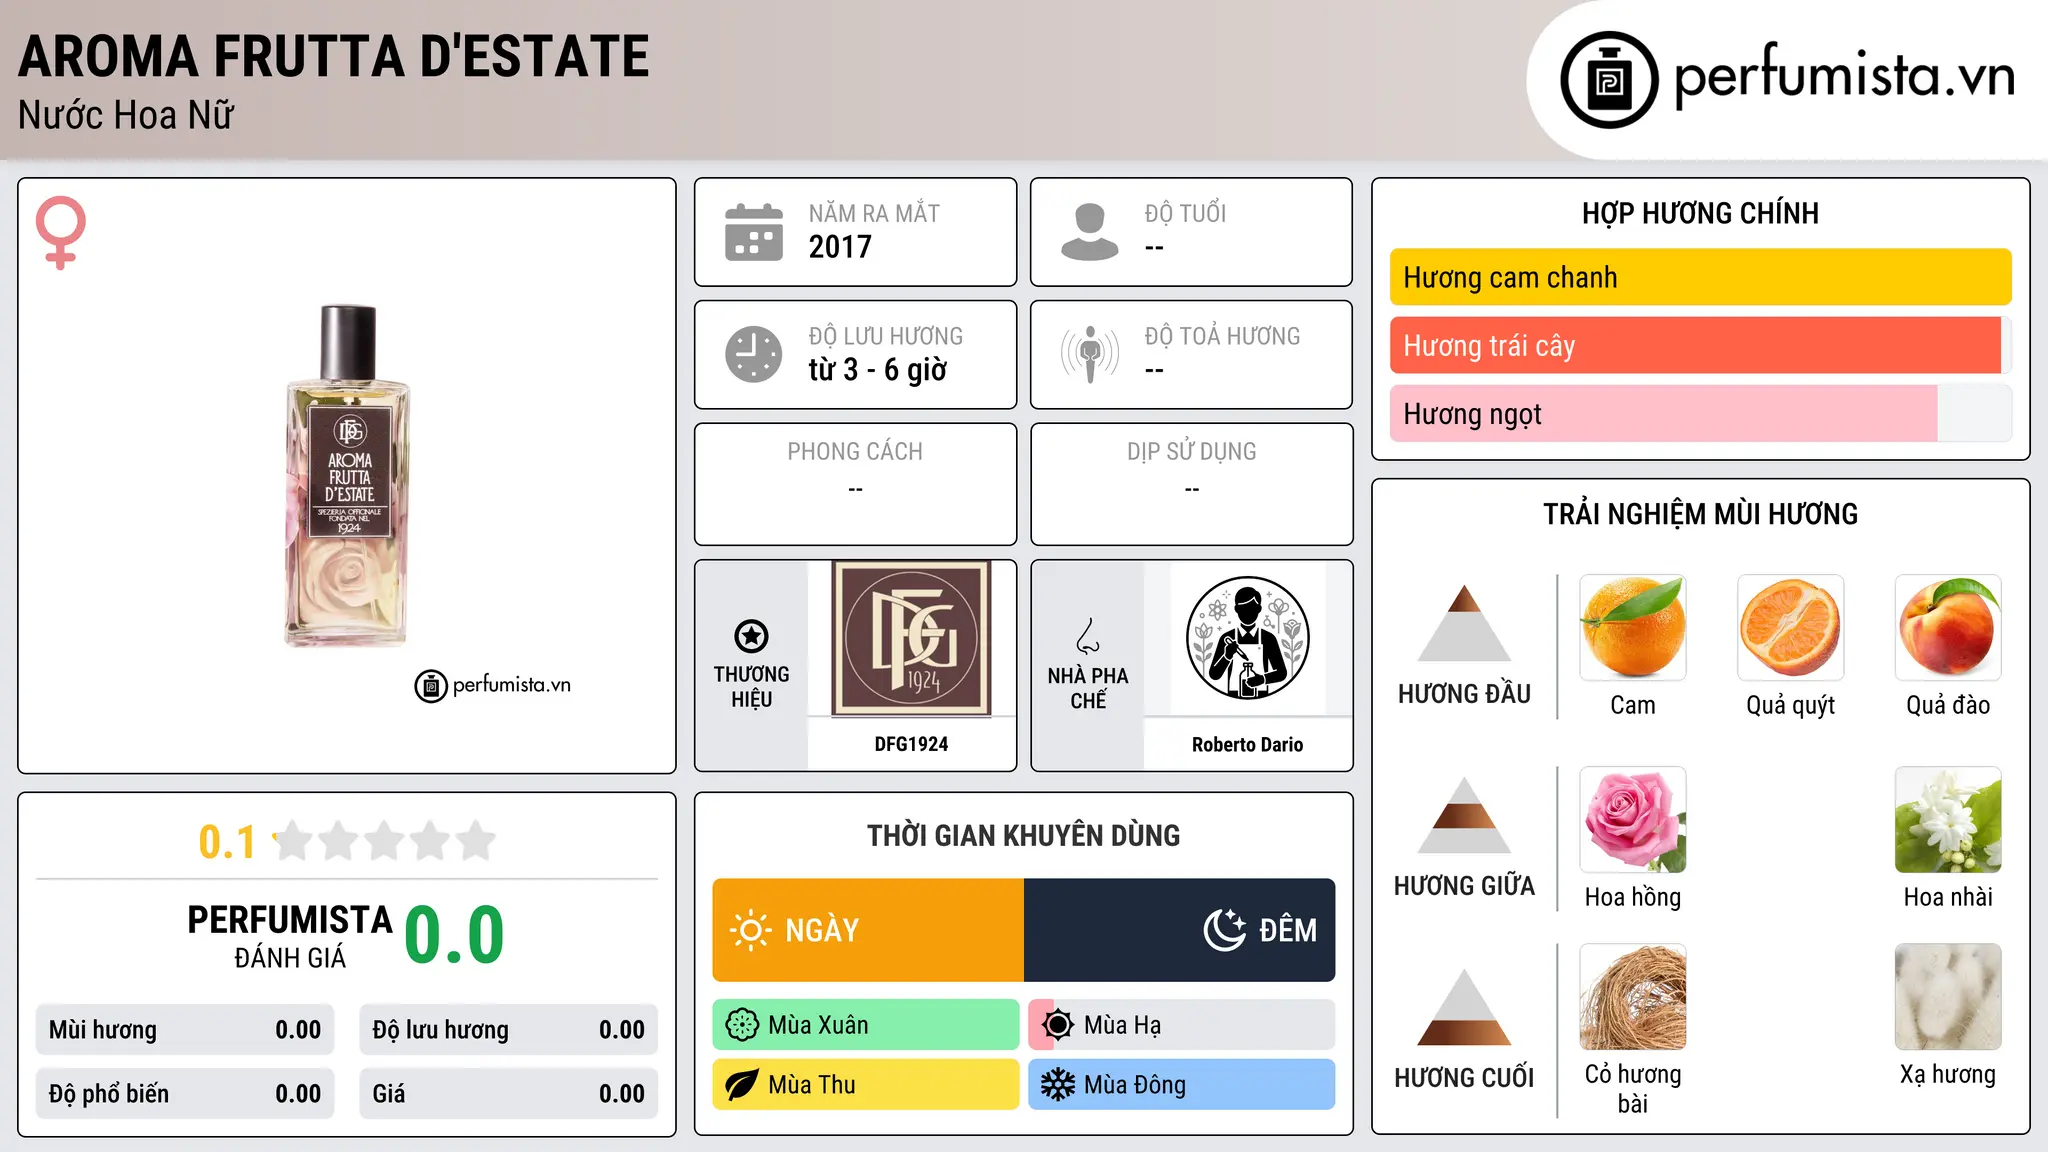This screenshot has width=2048, height=1152.
Task: Click the Mùa Thu season bar
Action: coord(866,1085)
